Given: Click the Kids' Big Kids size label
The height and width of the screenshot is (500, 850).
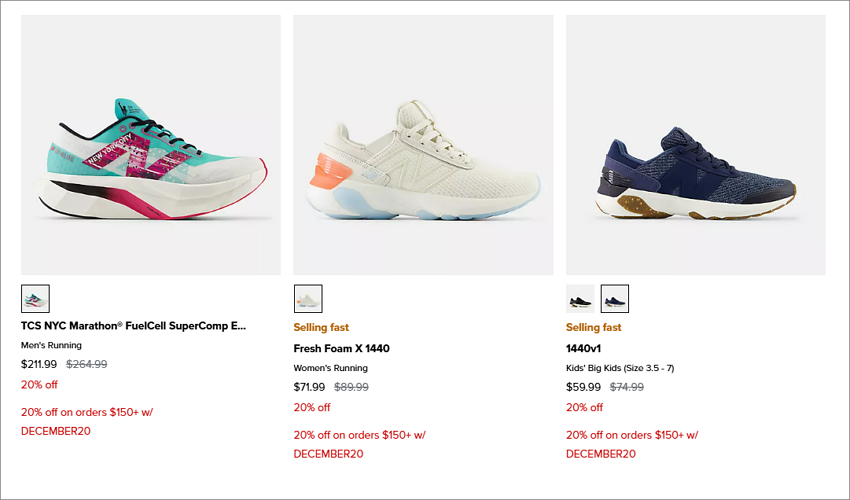Looking at the screenshot, I should tap(620, 368).
